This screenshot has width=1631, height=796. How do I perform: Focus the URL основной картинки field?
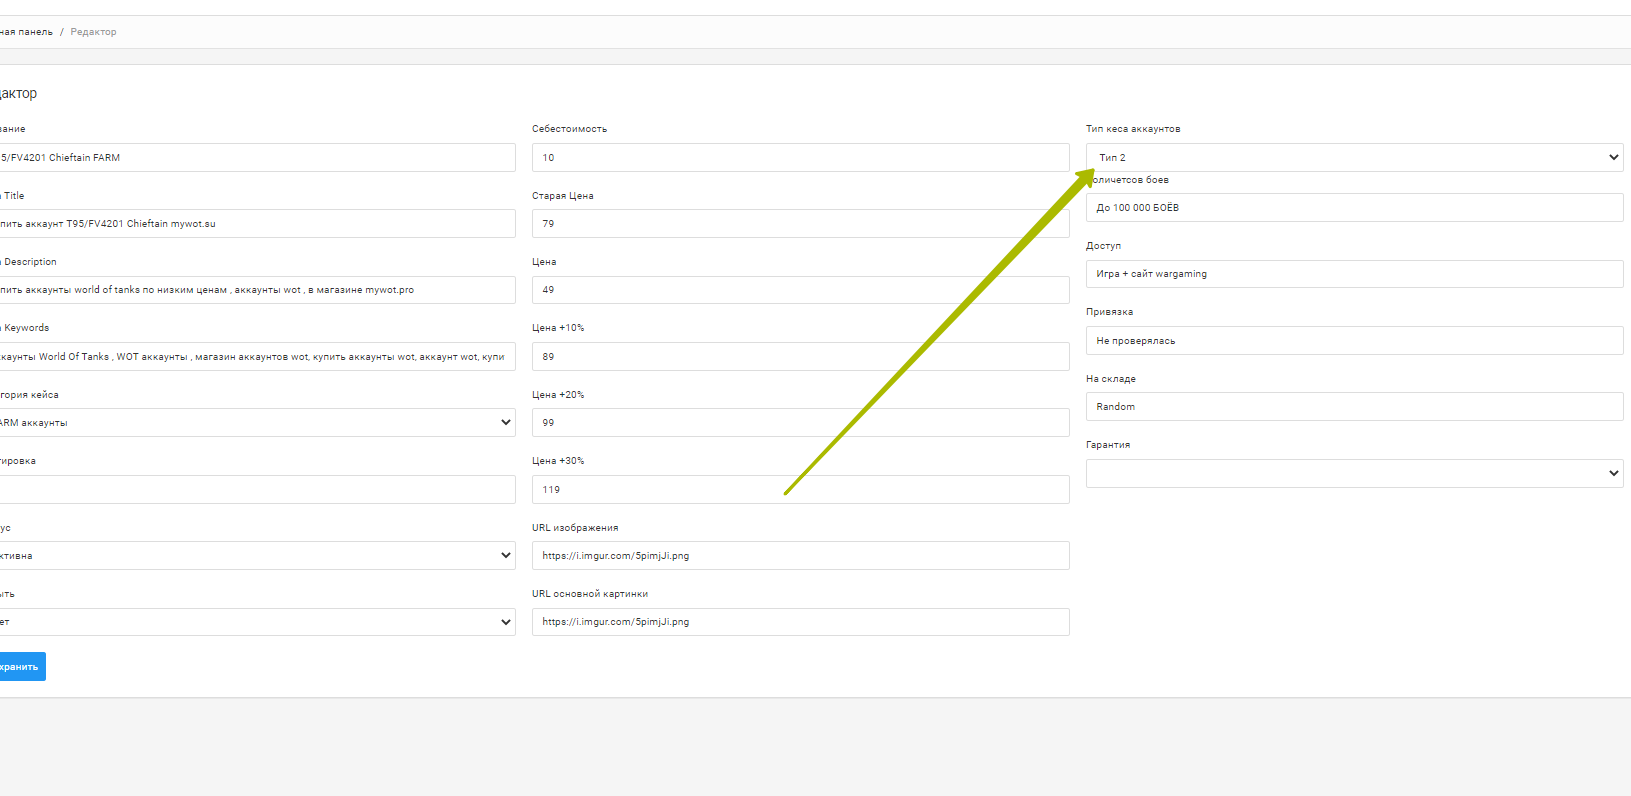click(800, 622)
